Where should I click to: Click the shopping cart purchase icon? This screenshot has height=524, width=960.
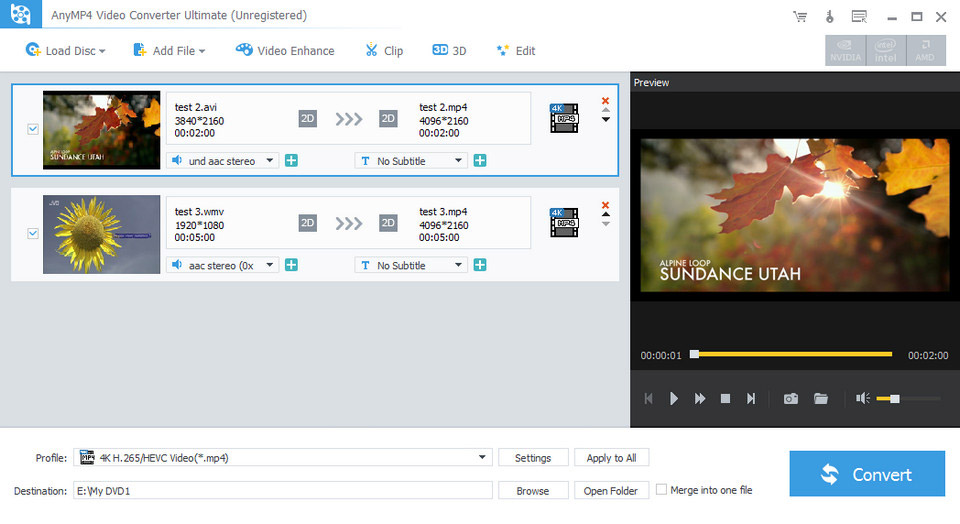(x=800, y=17)
